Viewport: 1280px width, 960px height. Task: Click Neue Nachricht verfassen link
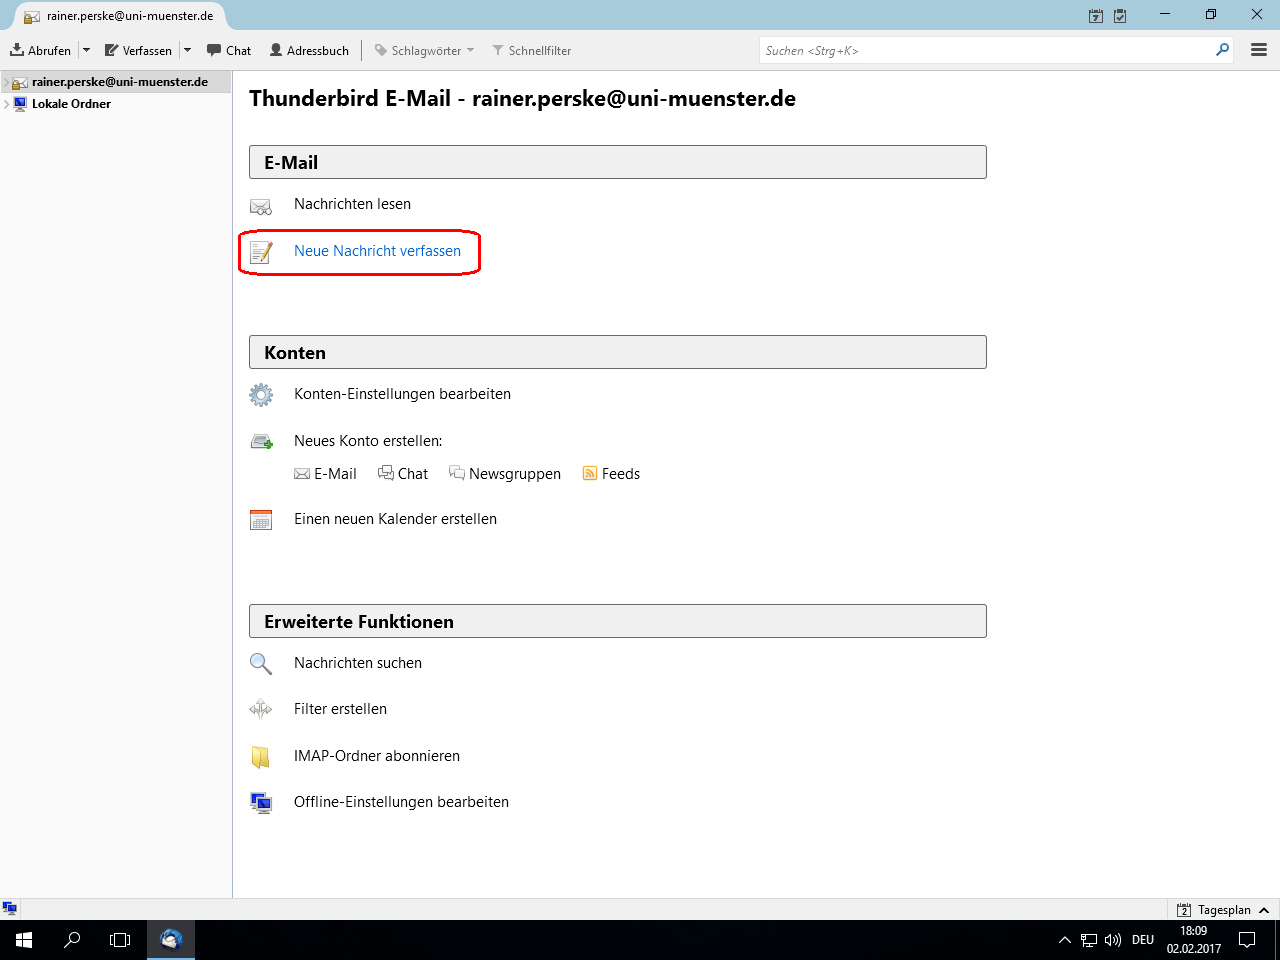(x=377, y=251)
